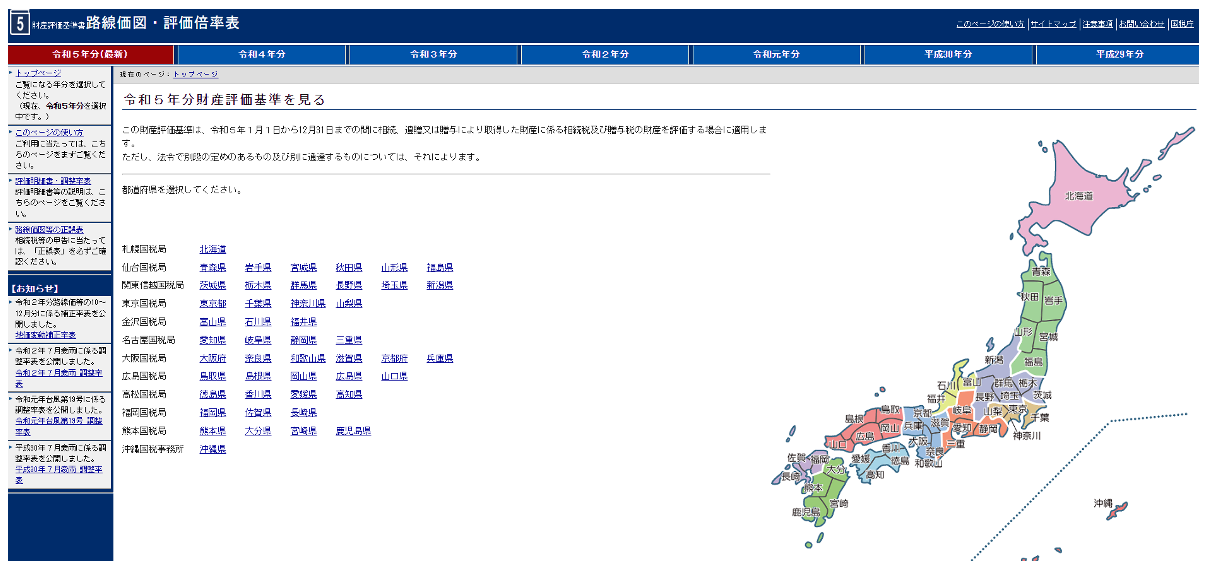Choose the 千葉県 link
The height and width of the screenshot is (570, 1208).
click(258, 304)
